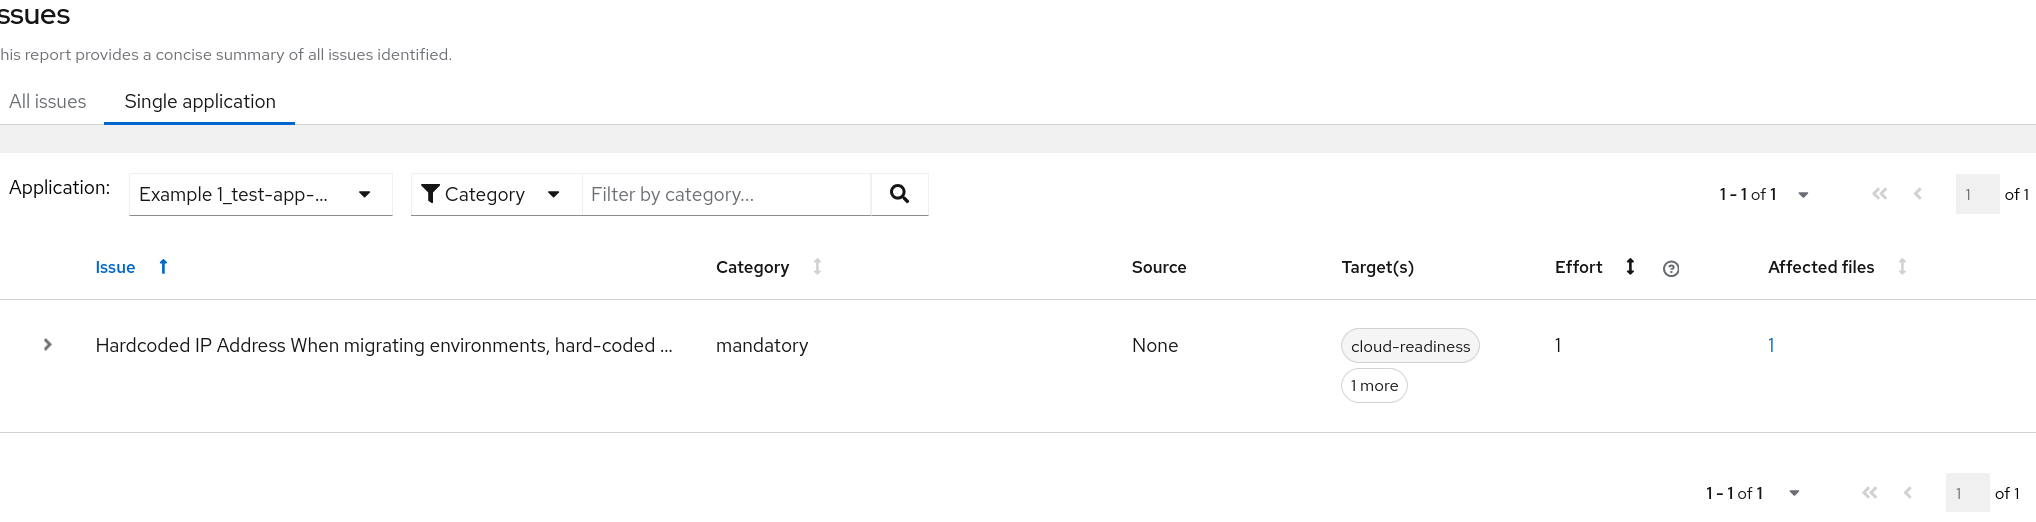Open the affected files count link
Viewport: 2036px width, 522px height.
tap(1771, 345)
